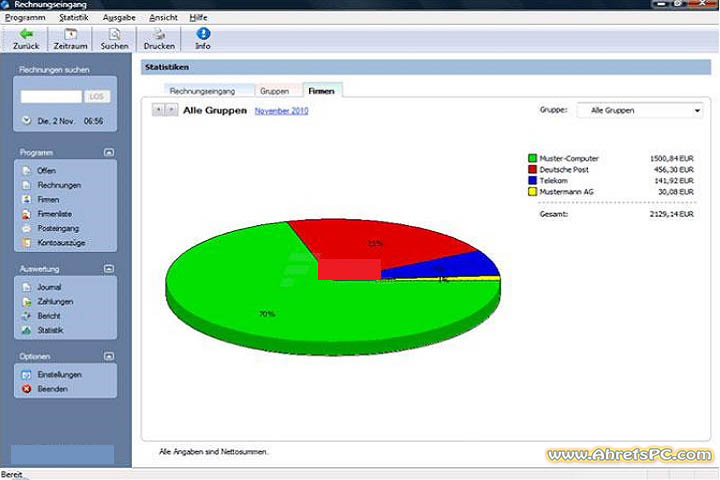Click the Bericht icon in Auswertung
This screenshot has width=720, height=480.
tap(27, 316)
